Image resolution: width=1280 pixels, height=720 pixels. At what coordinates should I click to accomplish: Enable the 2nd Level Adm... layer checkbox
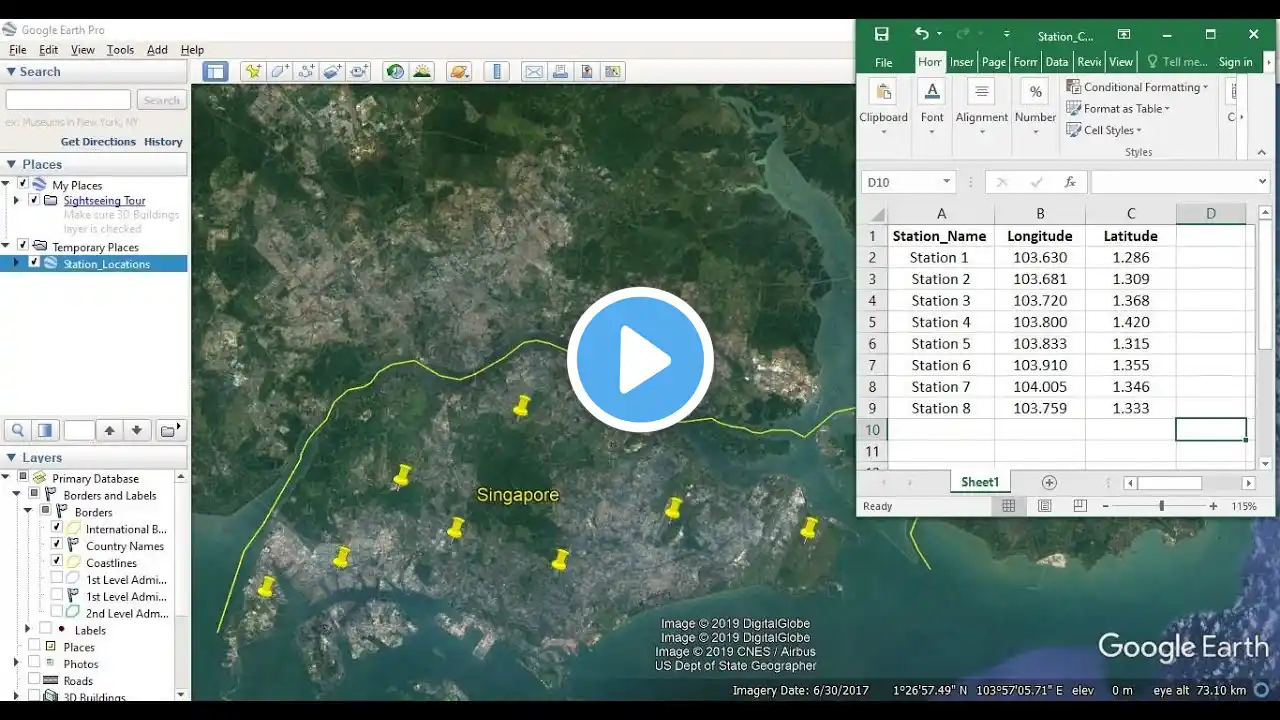(57, 612)
